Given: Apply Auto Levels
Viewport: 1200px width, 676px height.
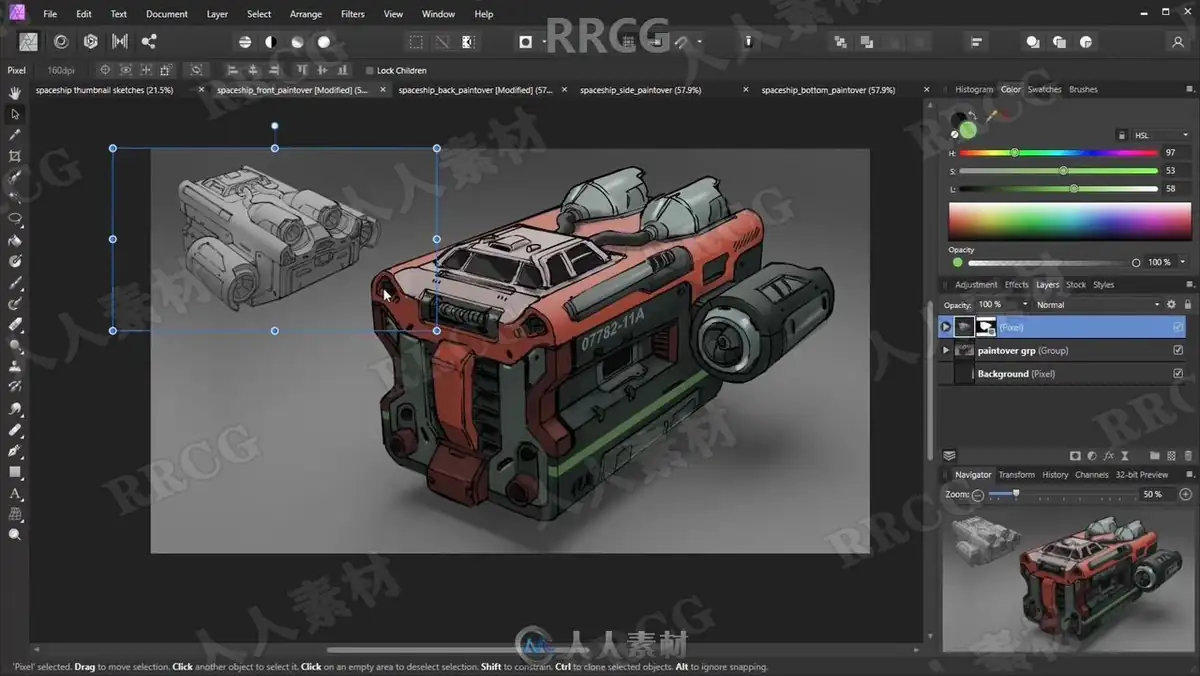Looking at the screenshot, I should pyautogui.click(x=245, y=42).
